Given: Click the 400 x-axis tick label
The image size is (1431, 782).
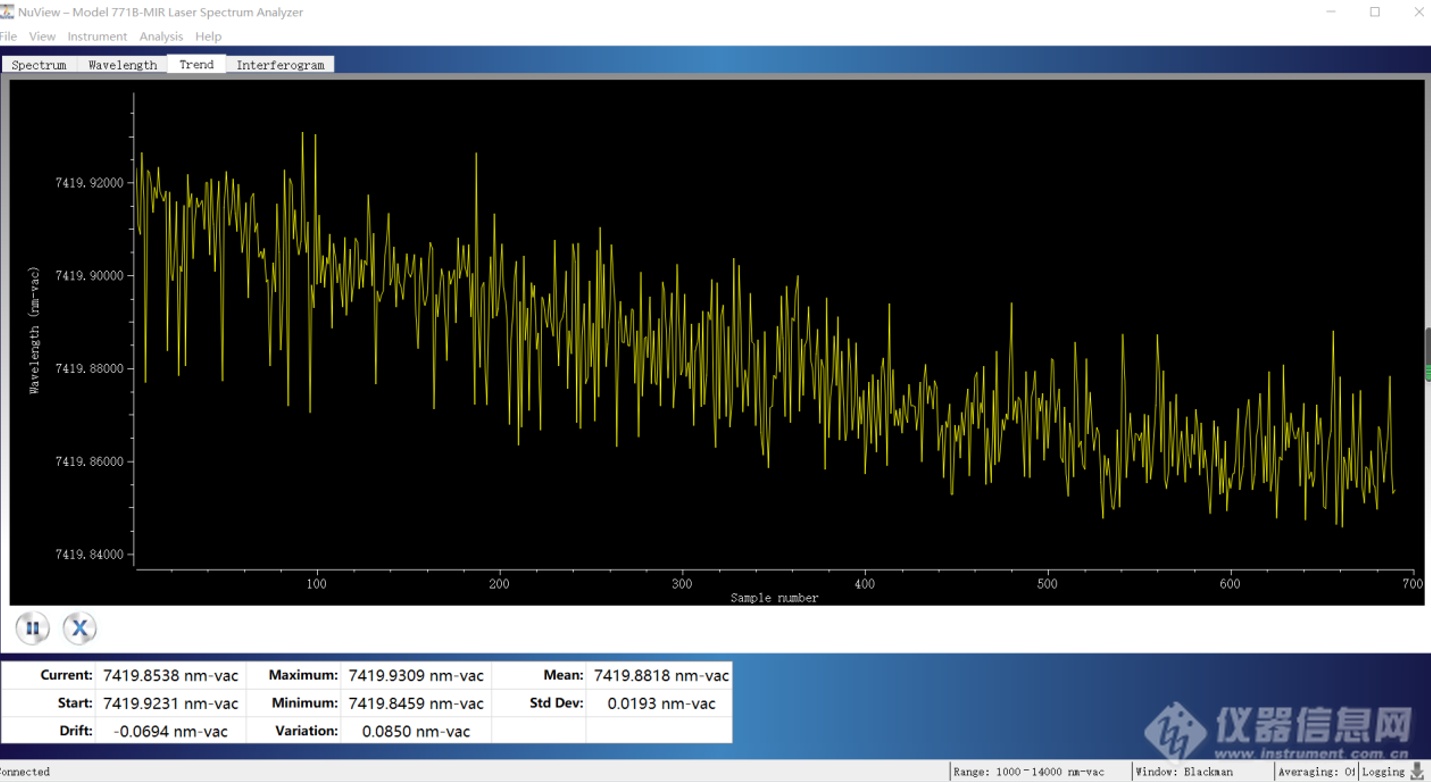Looking at the screenshot, I should pyautogui.click(x=865, y=584).
